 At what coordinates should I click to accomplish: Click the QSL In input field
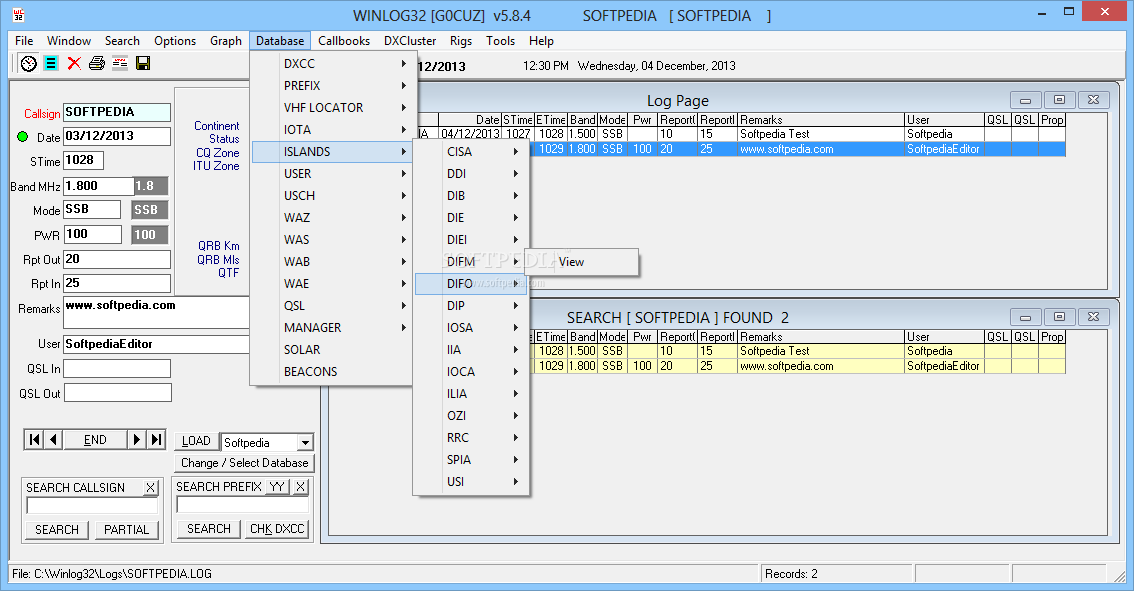(x=116, y=369)
